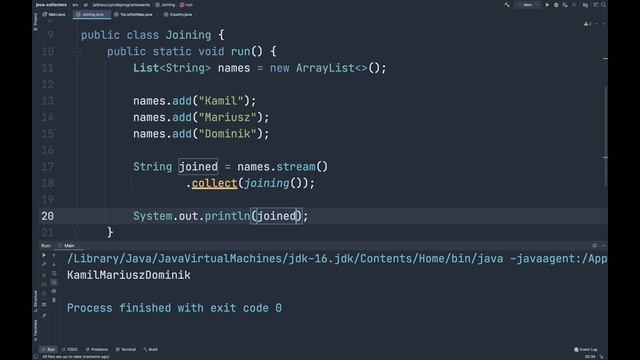Click the Joining class breadcrumb

tap(165, 5)
